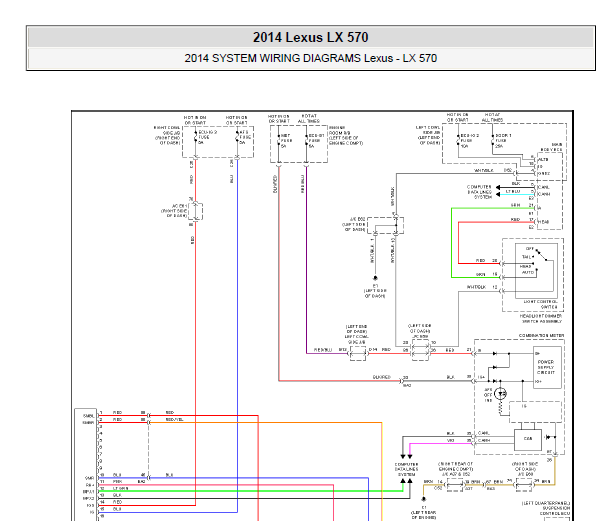Click the SMRR terminal label
This screenshot has width=604, height=521.
pyautogui.click(x=88, y=423)
